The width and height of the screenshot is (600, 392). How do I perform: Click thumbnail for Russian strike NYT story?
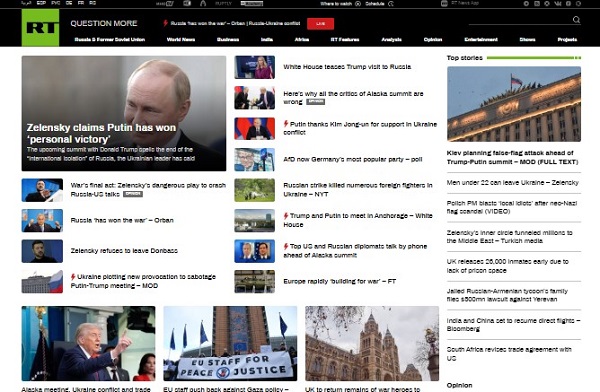pyautogui.click(x=254, y=190)
